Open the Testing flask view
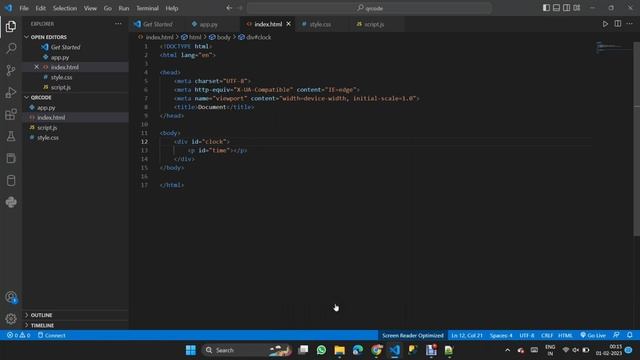640x360 pixels. coord(11,136)
